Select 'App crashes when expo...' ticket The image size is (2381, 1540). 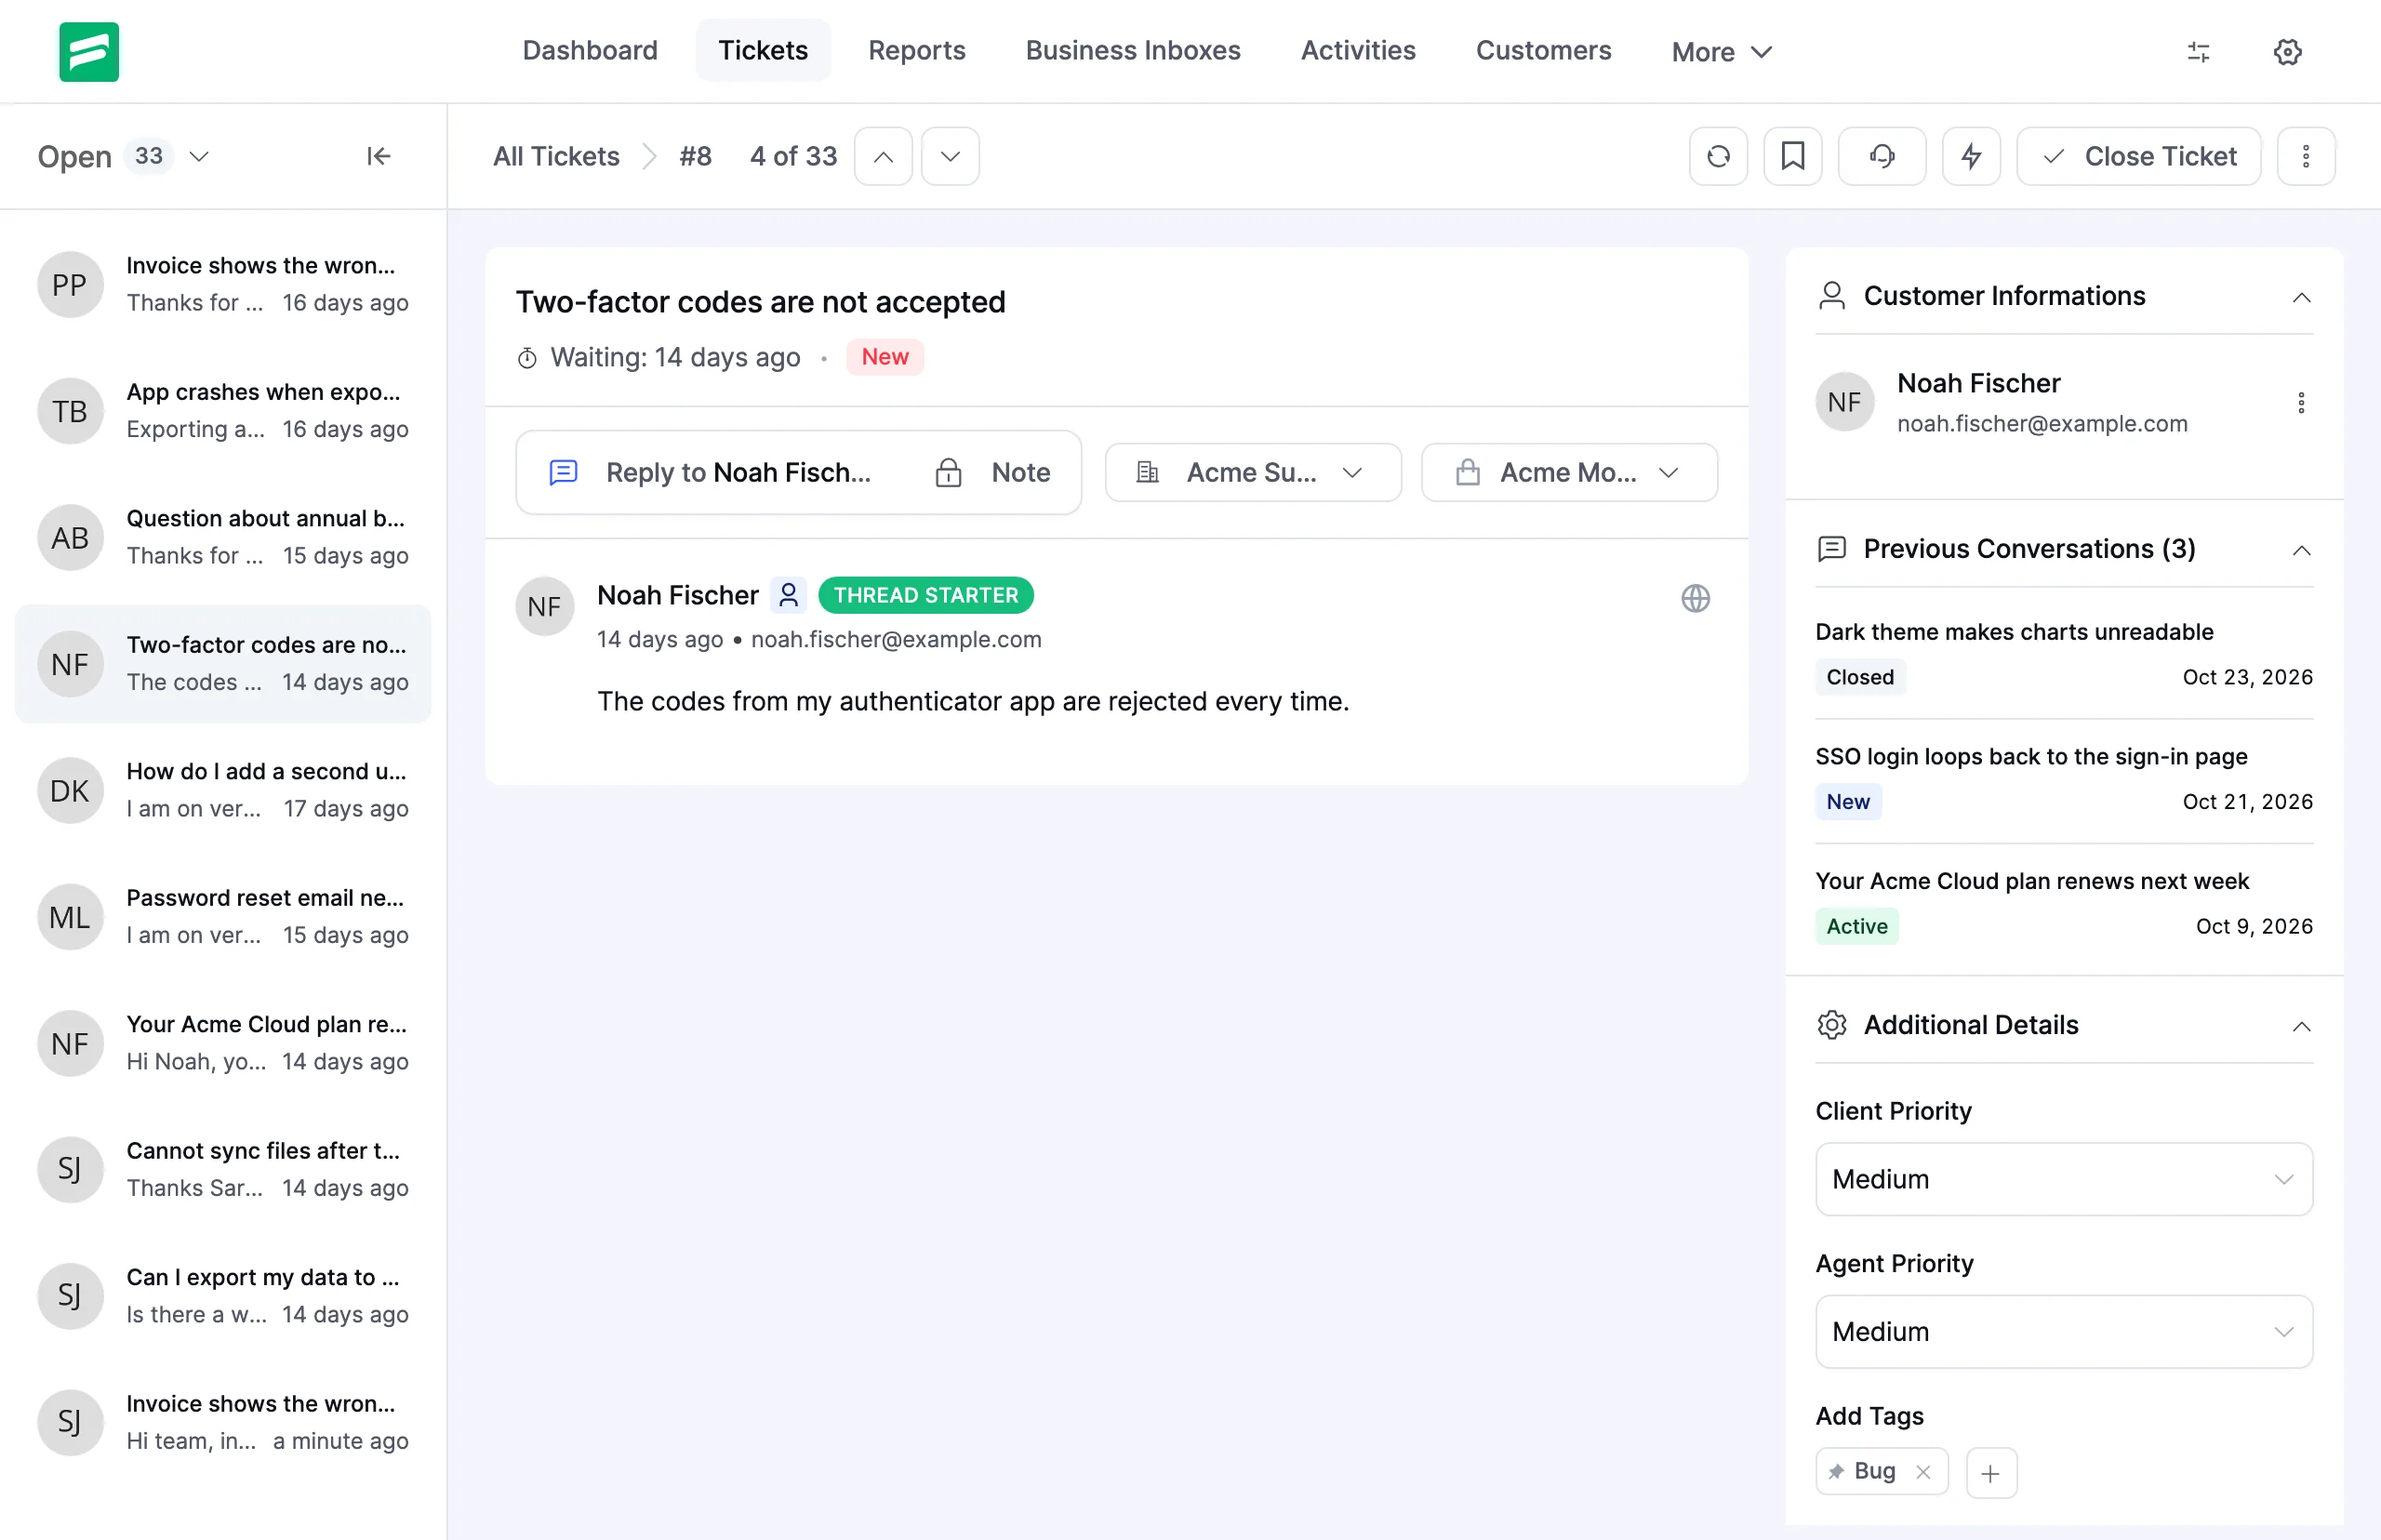(x=223, y=411)
